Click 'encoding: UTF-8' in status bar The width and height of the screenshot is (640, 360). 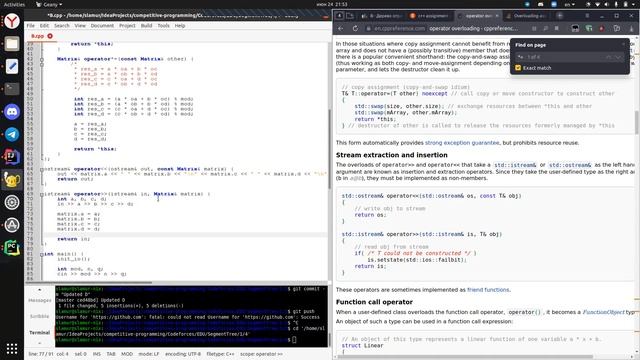pyautogui.click(x=183, y=354)
